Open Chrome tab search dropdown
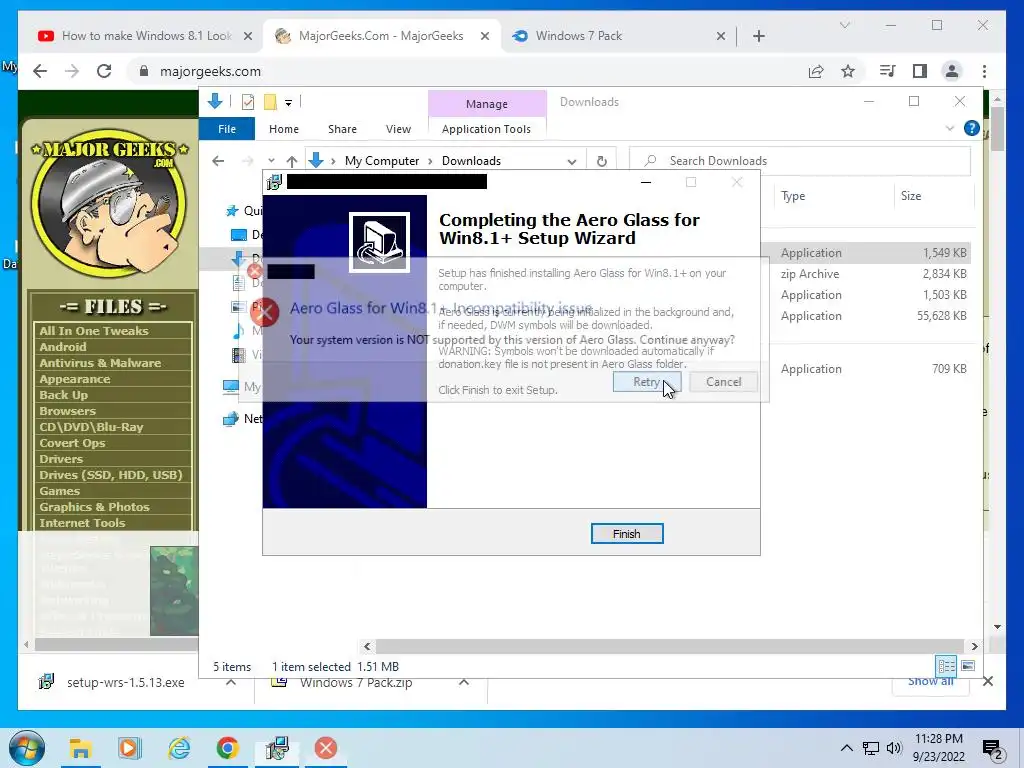This screenshot has height=768, width=1024. pyautogui.click(x=844, y=25)
